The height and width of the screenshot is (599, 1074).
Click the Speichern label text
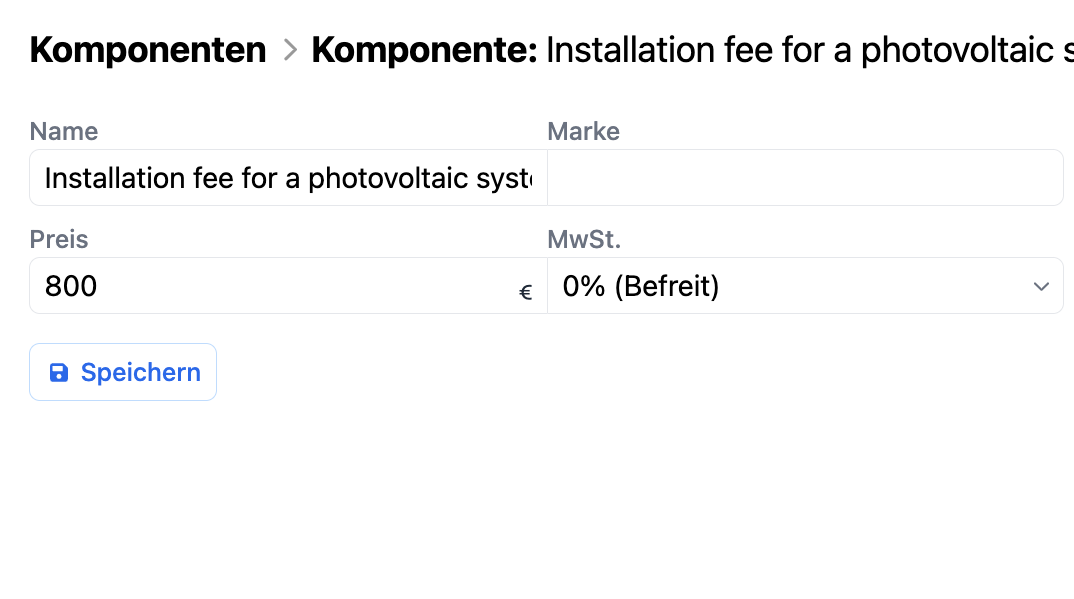[x=141, y=373]
